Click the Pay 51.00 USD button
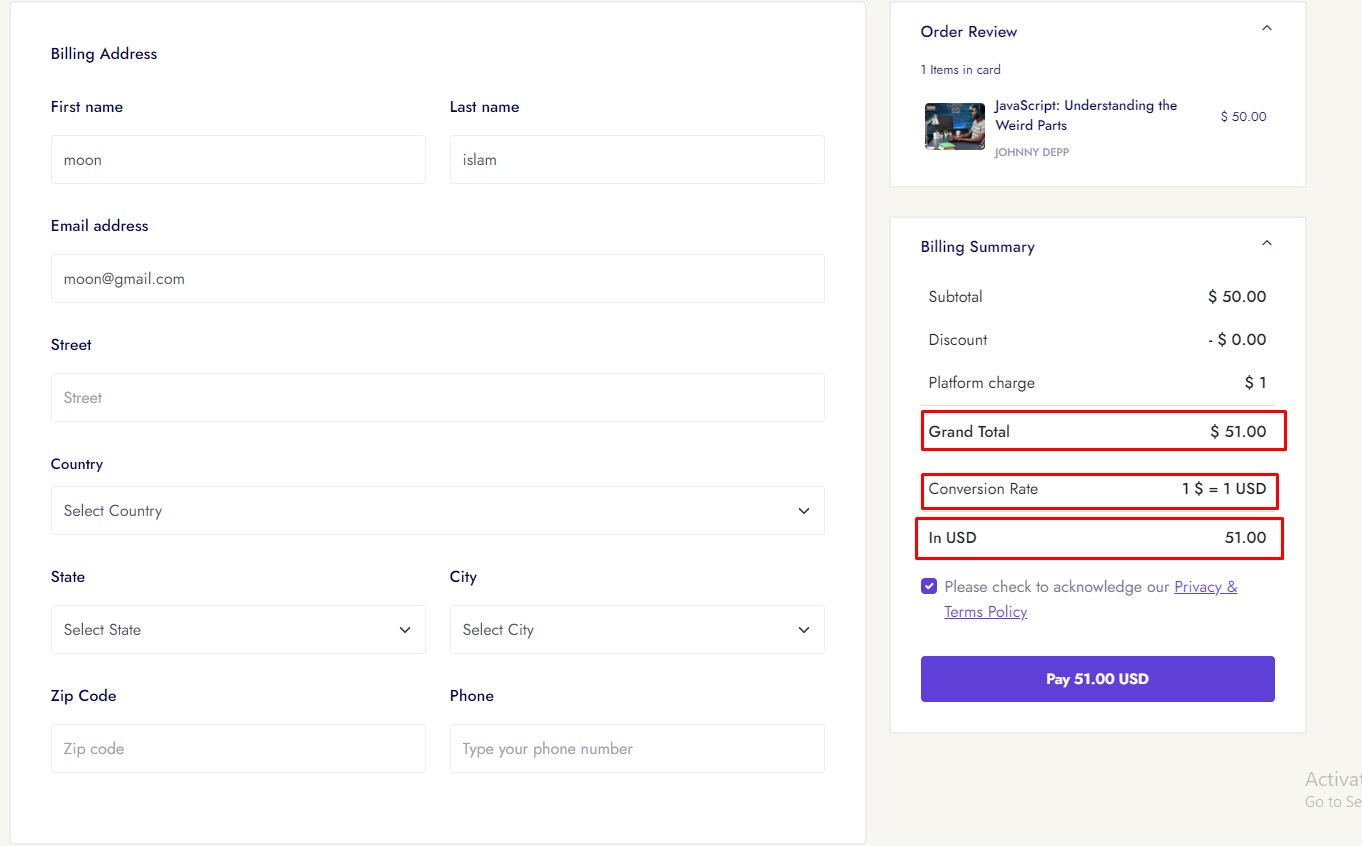Screen dimensions: 1362x846 pyautogui.click(x=1097, y=679)
